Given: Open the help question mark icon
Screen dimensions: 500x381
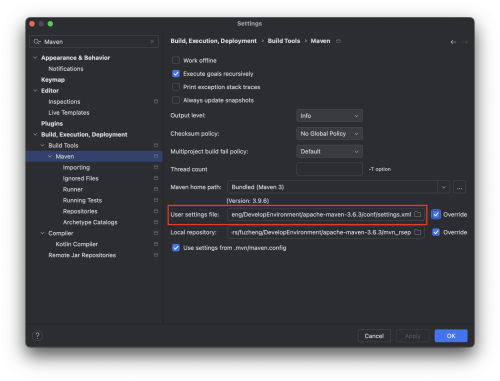Looking at the screenshot, I should (x=37, y=336).
